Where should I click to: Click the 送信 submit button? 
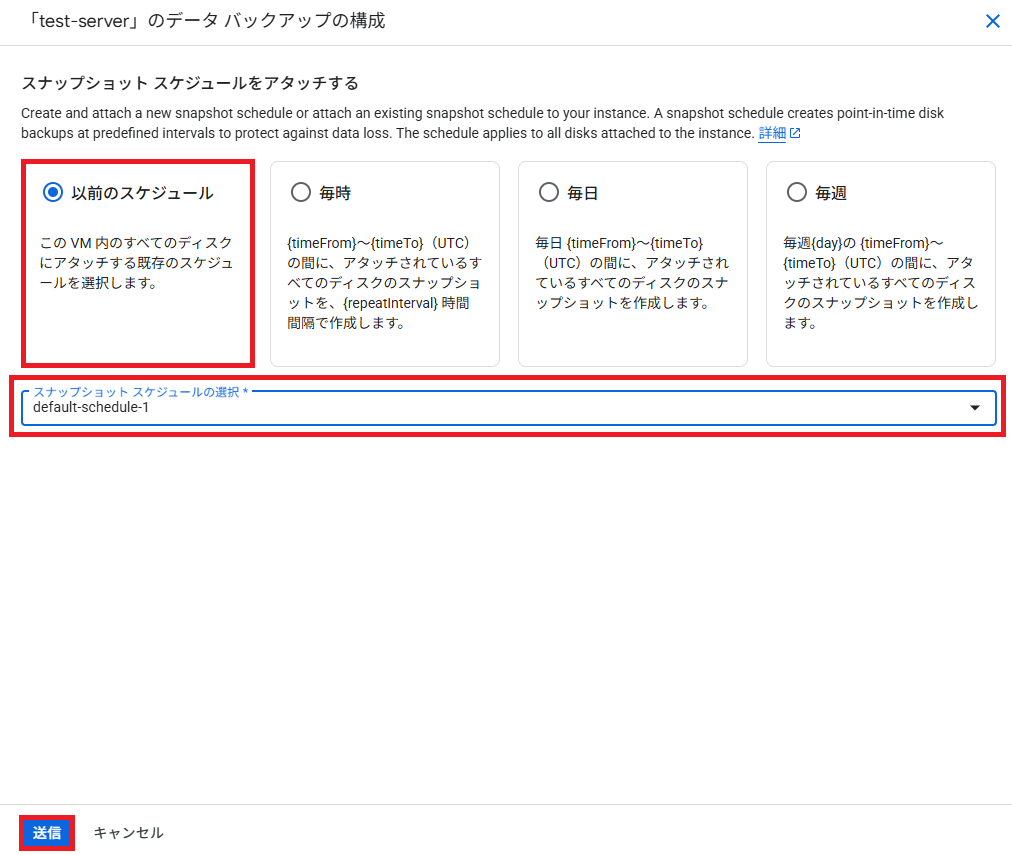click(x=47, y=832)
